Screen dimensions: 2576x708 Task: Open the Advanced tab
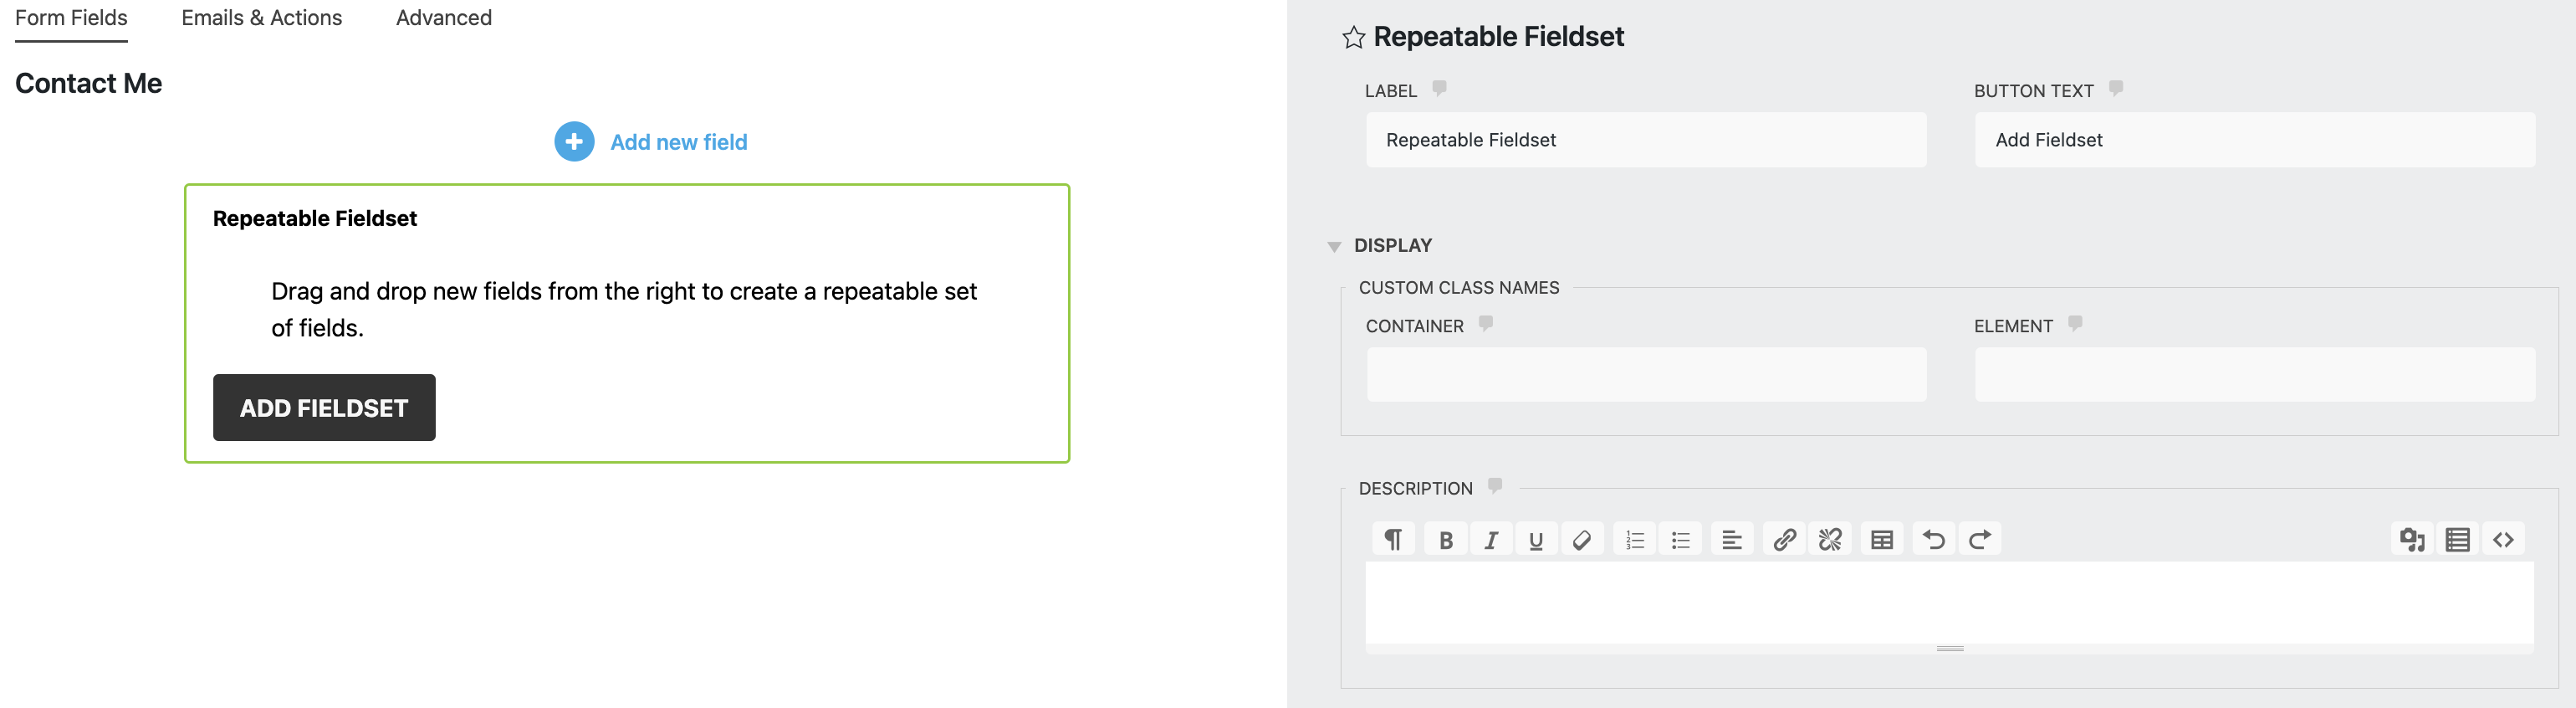pos(443,17)
